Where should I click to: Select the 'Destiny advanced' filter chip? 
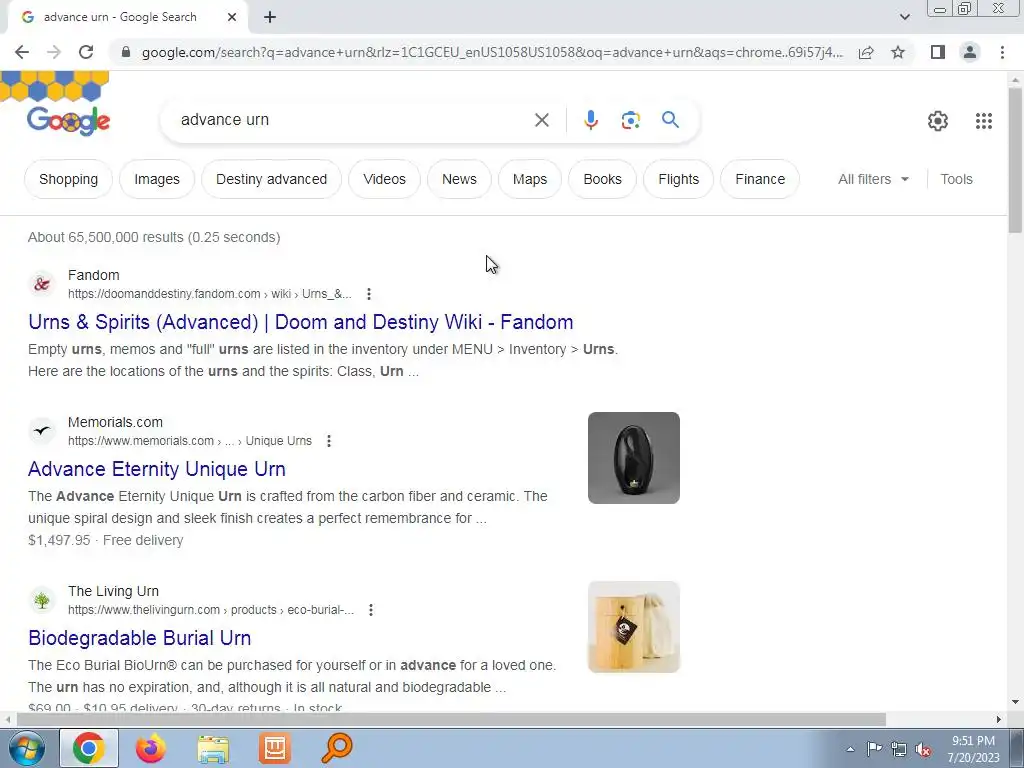coord(272,179)
